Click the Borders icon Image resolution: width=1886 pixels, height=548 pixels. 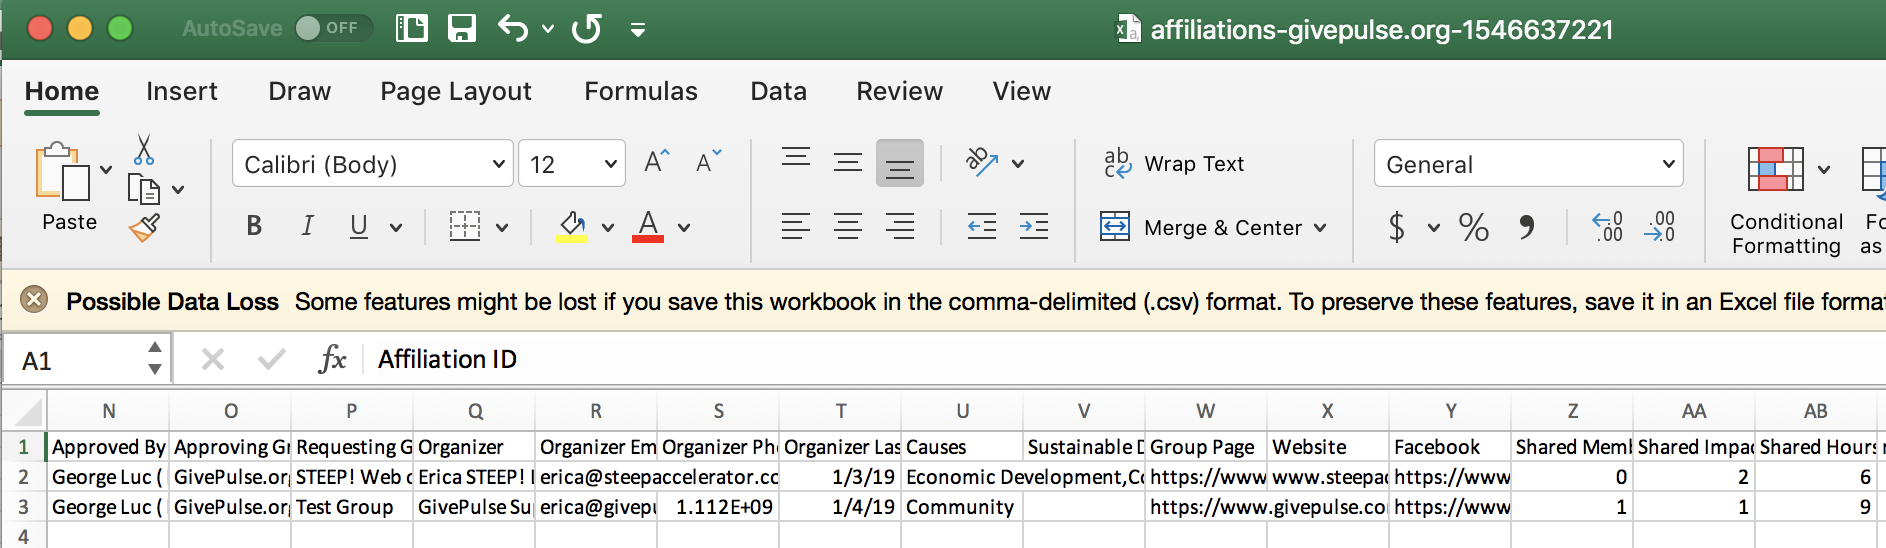pos(465,226)
